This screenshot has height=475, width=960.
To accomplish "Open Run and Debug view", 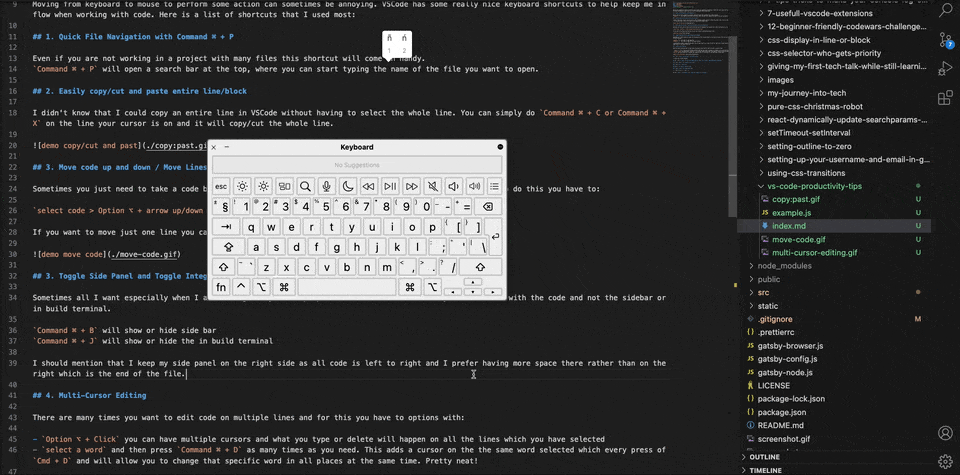I will pos(945,69).
